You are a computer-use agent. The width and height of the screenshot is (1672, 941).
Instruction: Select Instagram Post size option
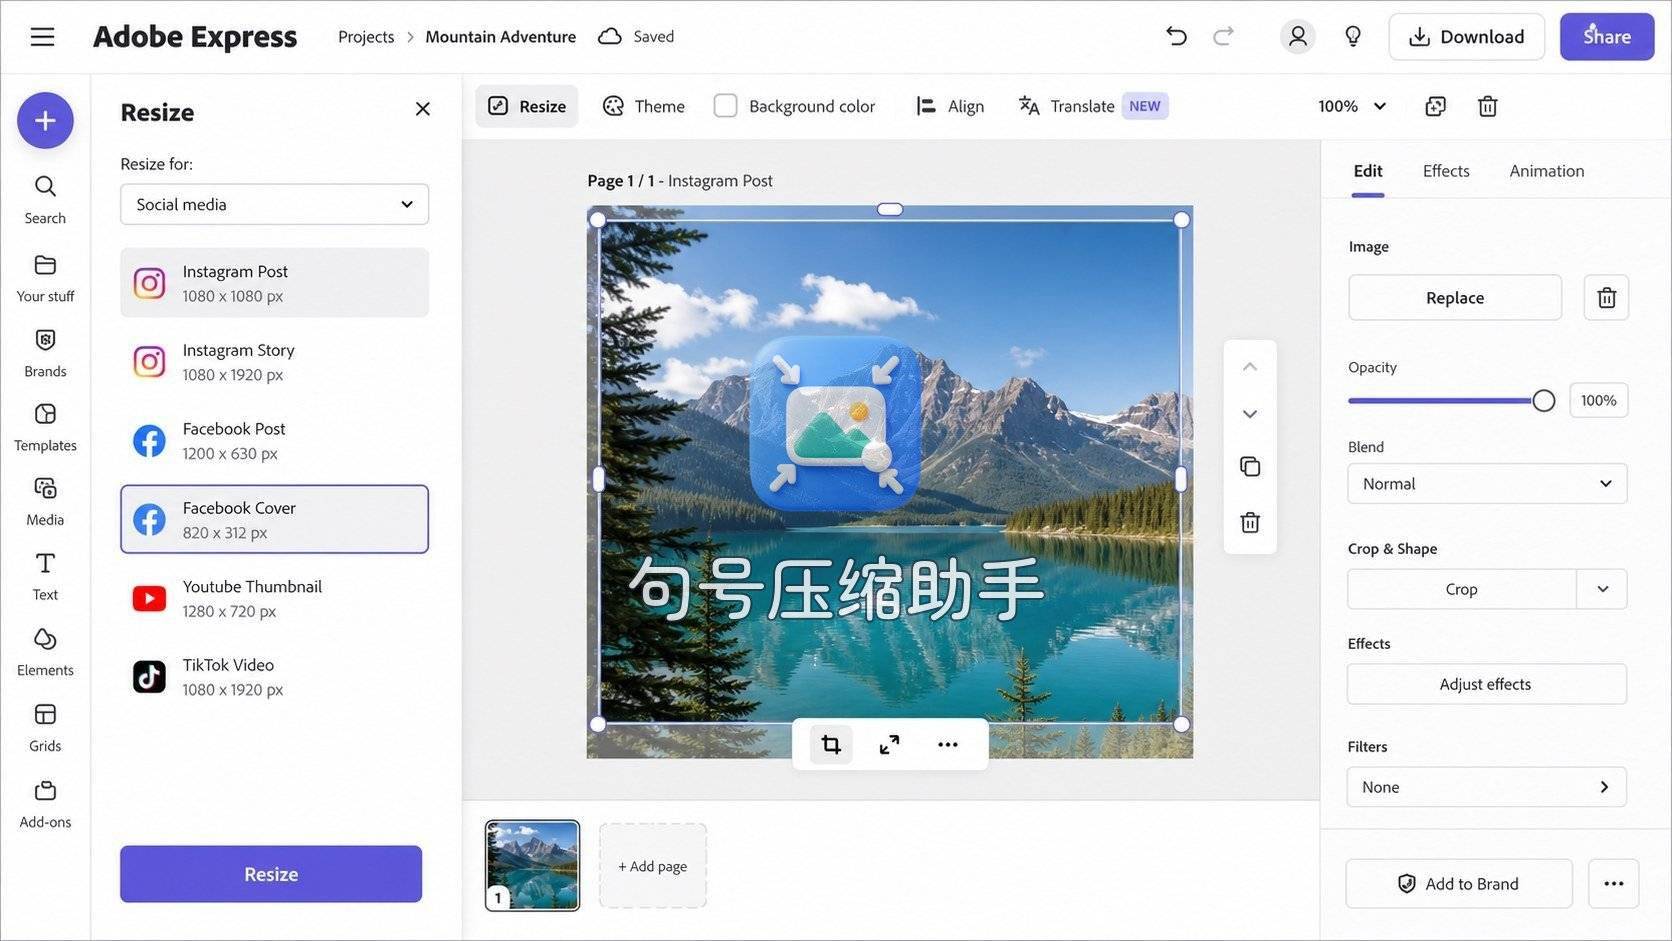tap(274, 283)
